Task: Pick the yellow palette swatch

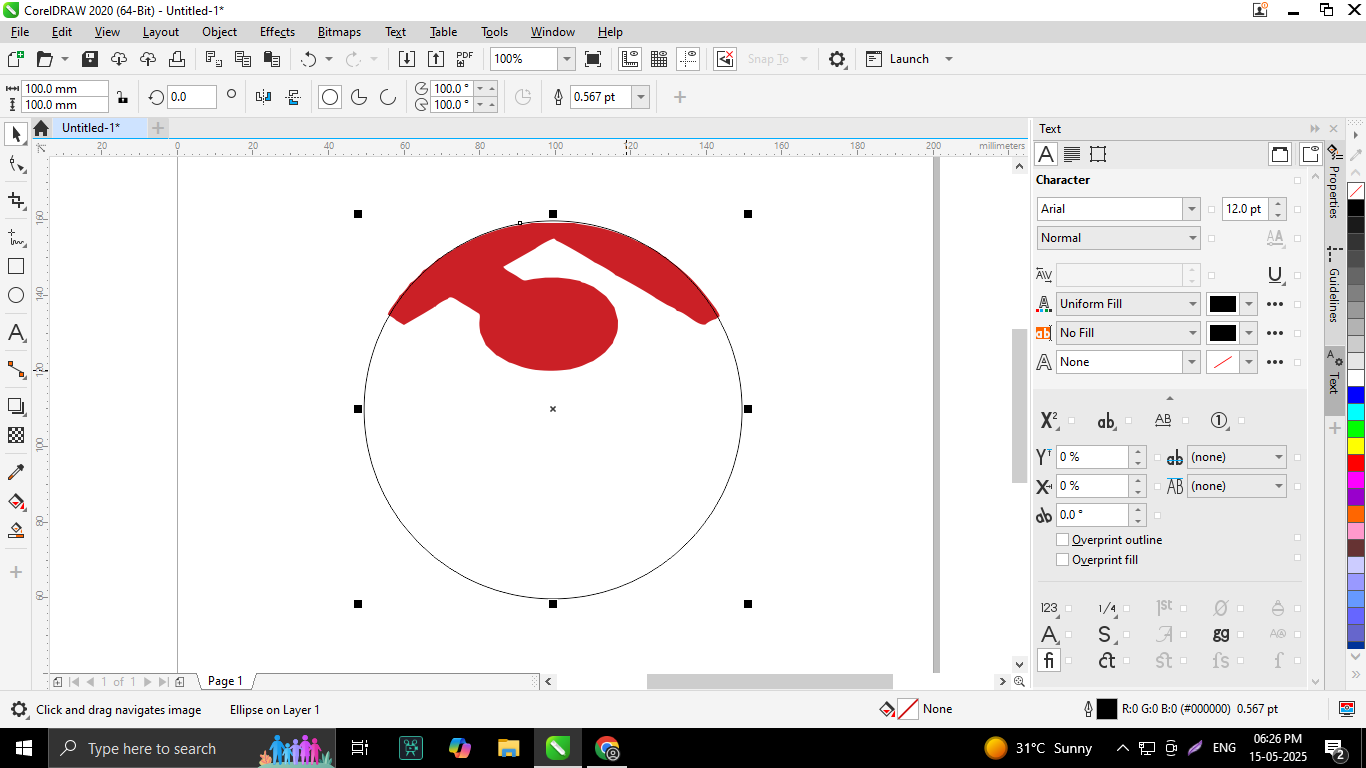Action: point(1356,446)
